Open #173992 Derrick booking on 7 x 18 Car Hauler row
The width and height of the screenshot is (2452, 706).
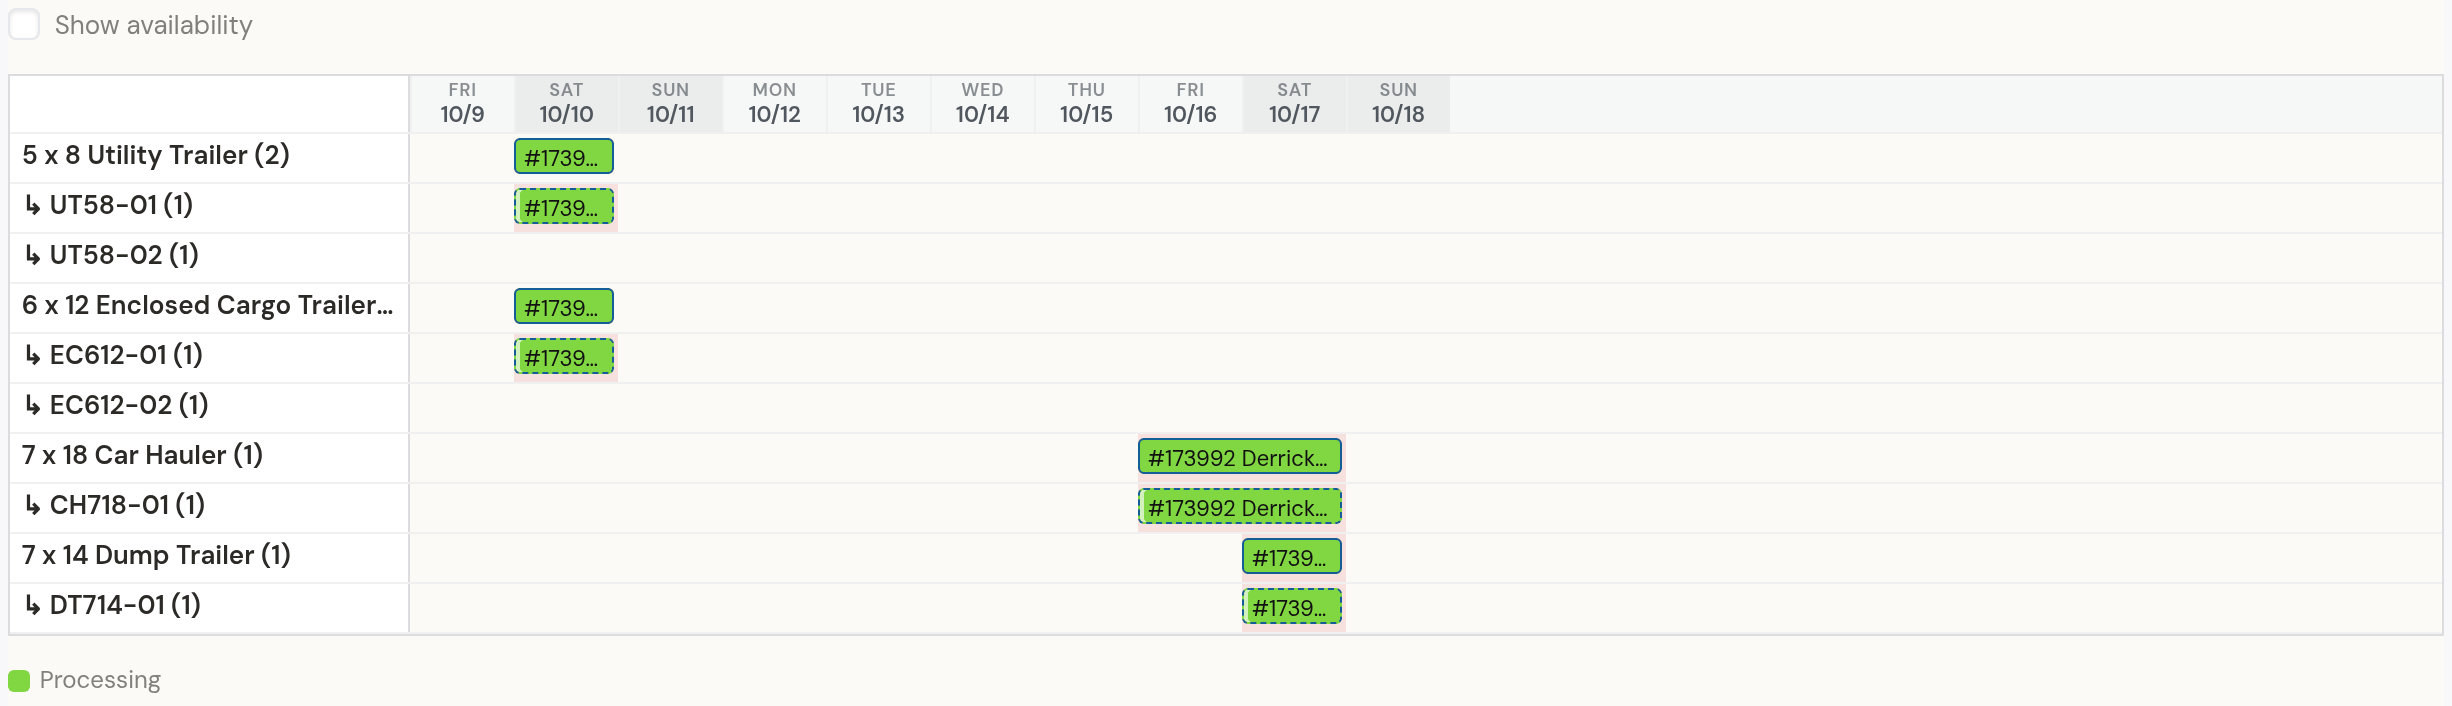coord(1240,457)
